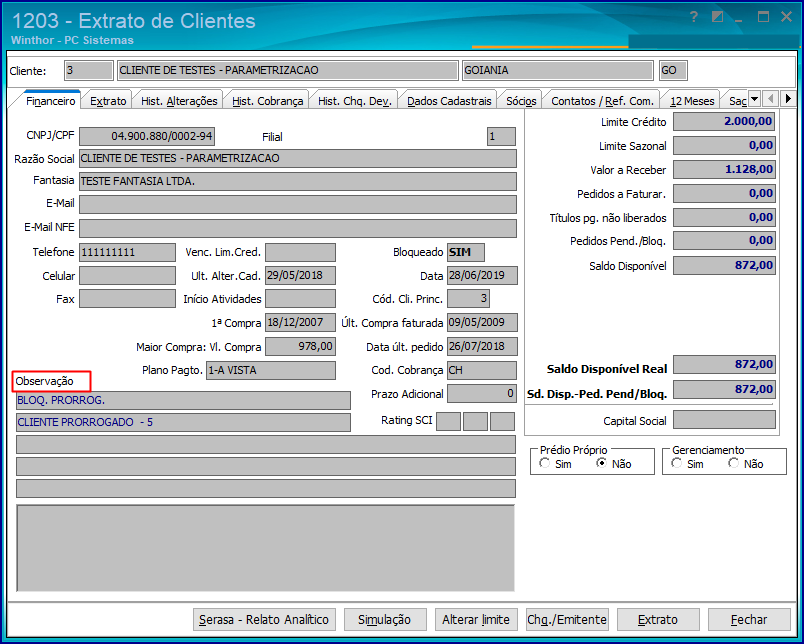804x644 pixels.
Task: Select Sim under Prédio Próprio
Action: point(545,464)
